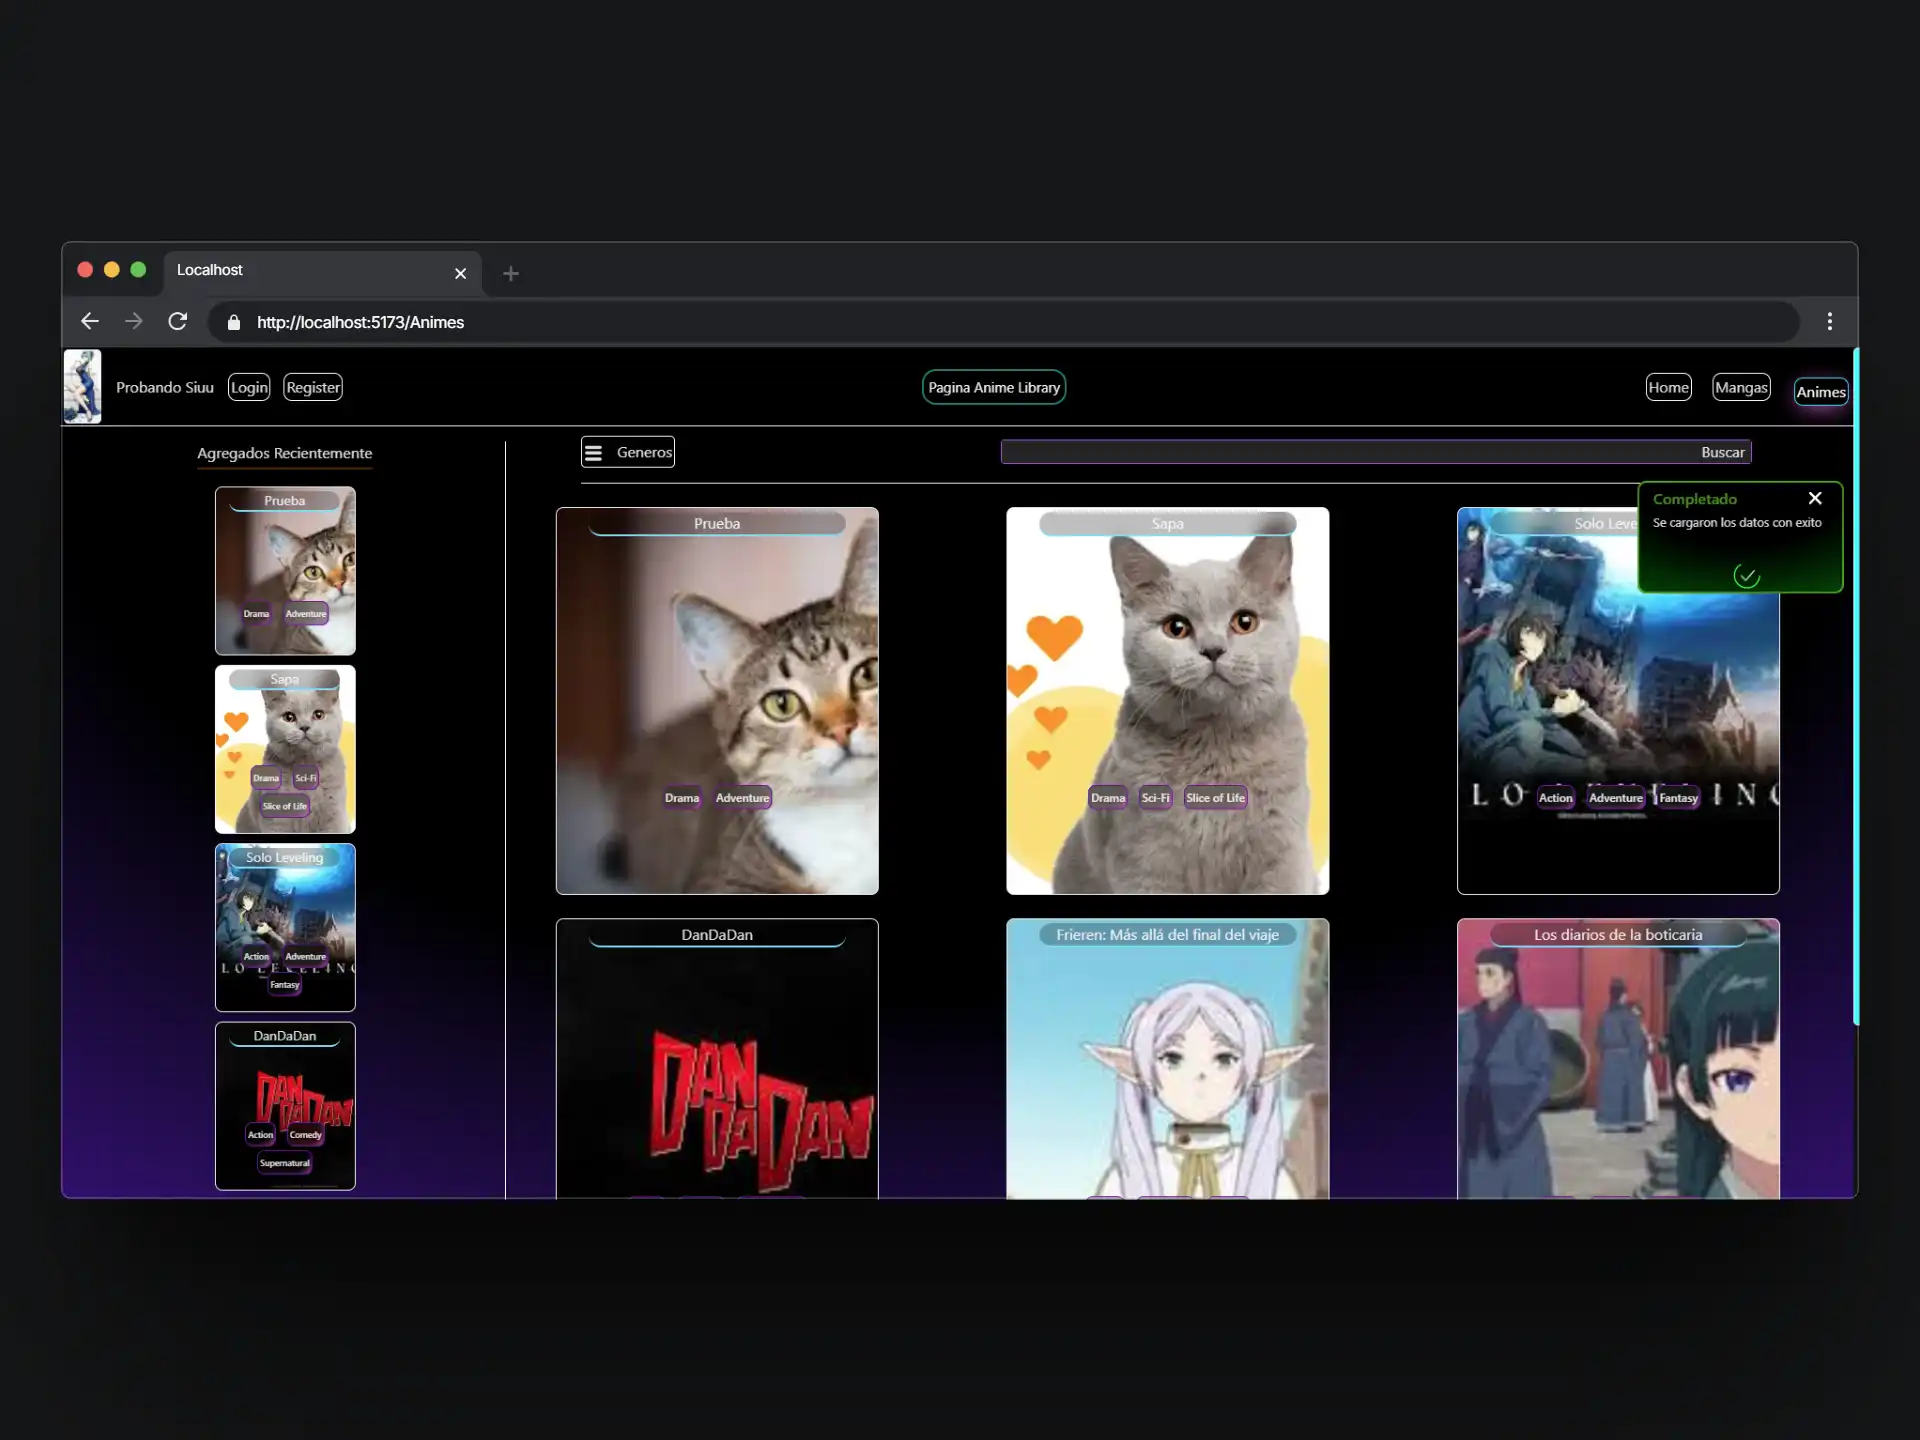Click the macOS green maximize window button
Image resolution: width=1920 pixels, height=1440 pixels.
tap(138, 269)
